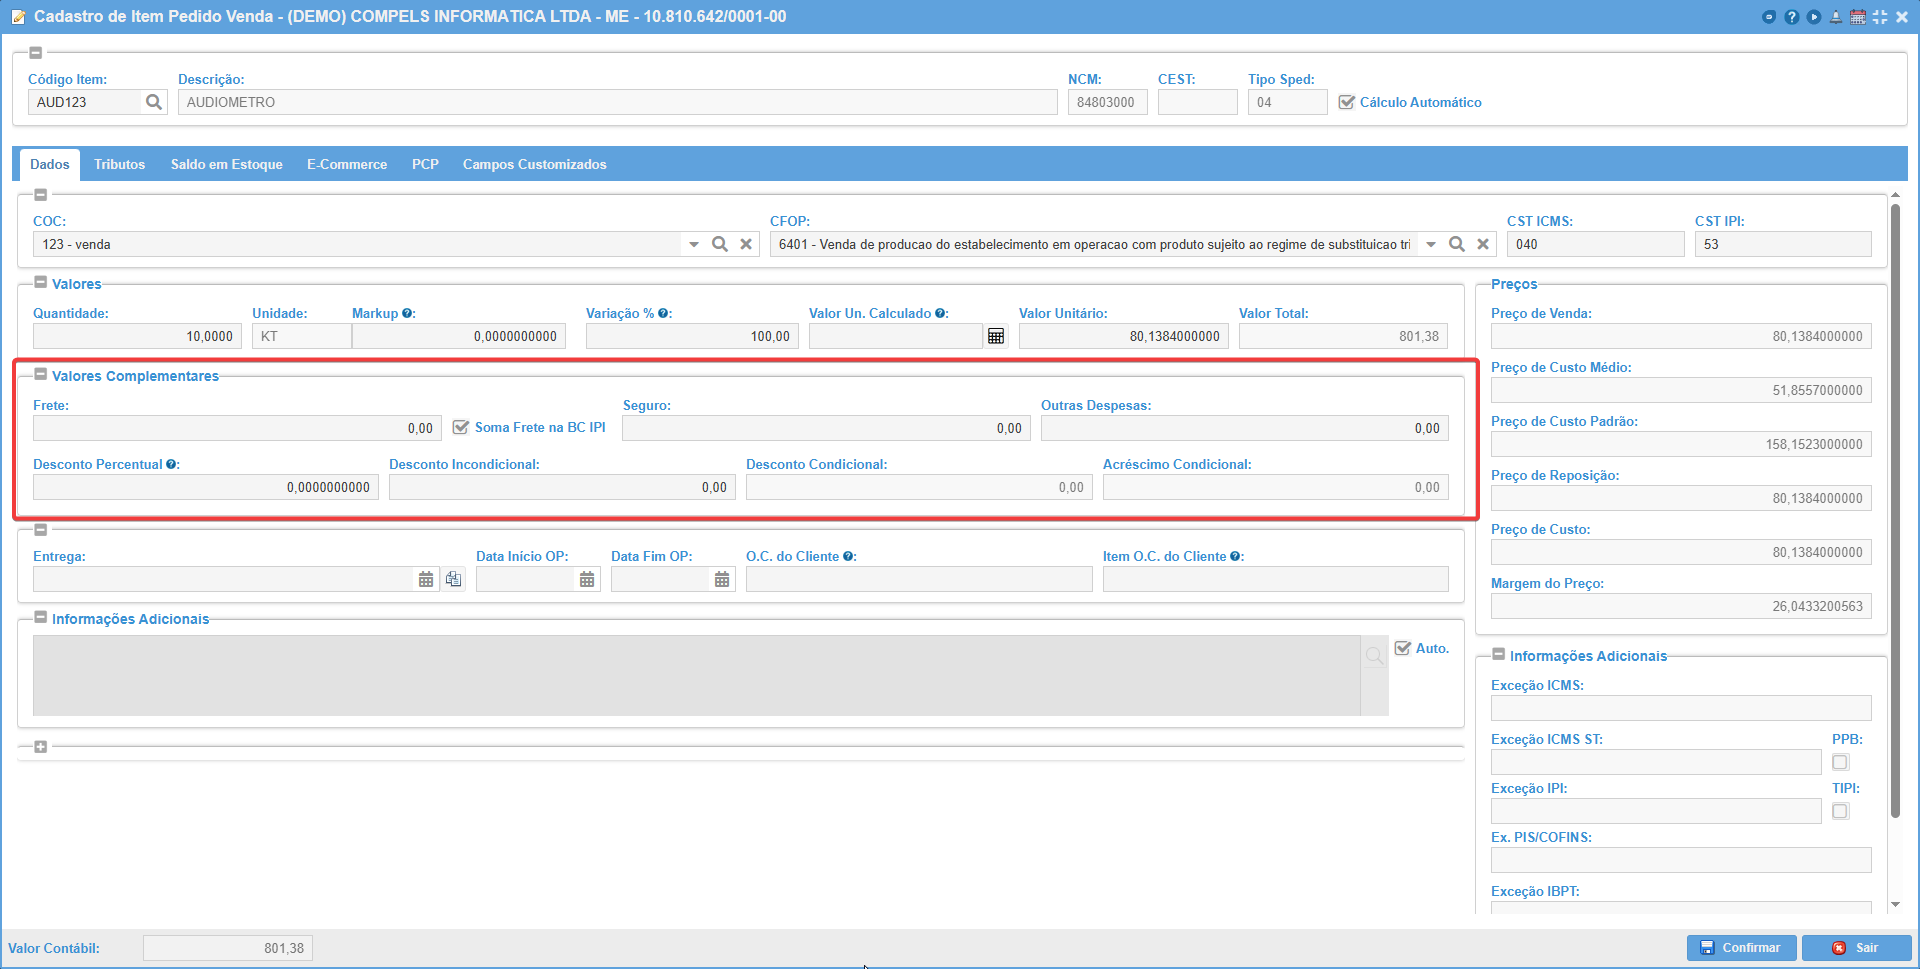Search item code with magnifier icon

(x=153, y=102)
